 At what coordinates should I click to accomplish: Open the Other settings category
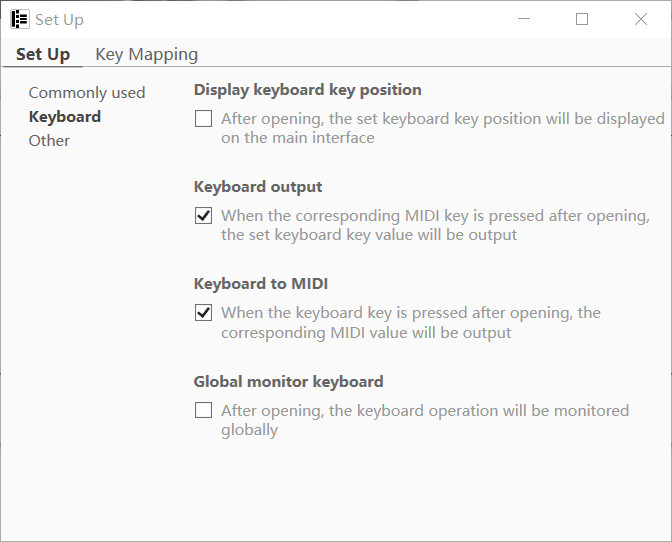tap(49, 141)
